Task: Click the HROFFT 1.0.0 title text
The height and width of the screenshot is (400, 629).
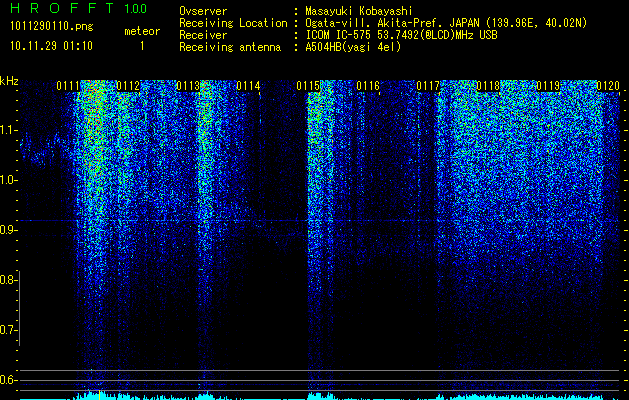Action: (x=78, y=8)
